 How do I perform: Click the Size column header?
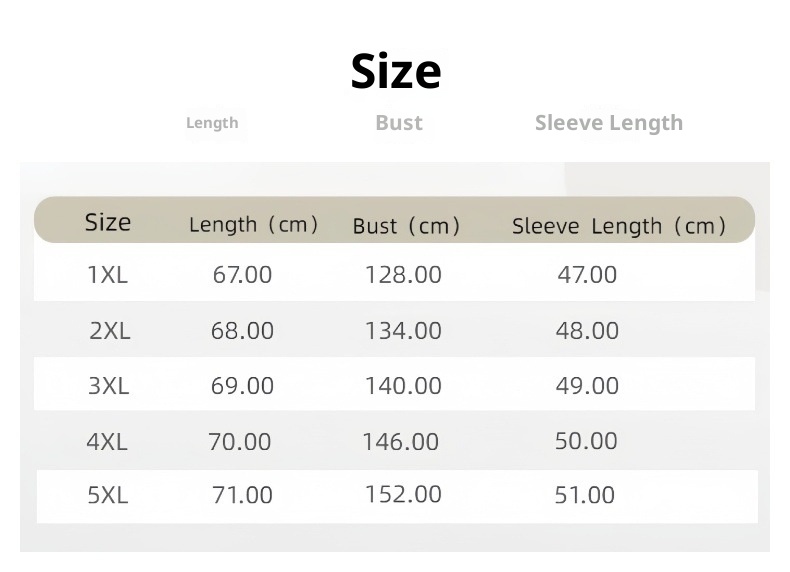tap(108, 222)
